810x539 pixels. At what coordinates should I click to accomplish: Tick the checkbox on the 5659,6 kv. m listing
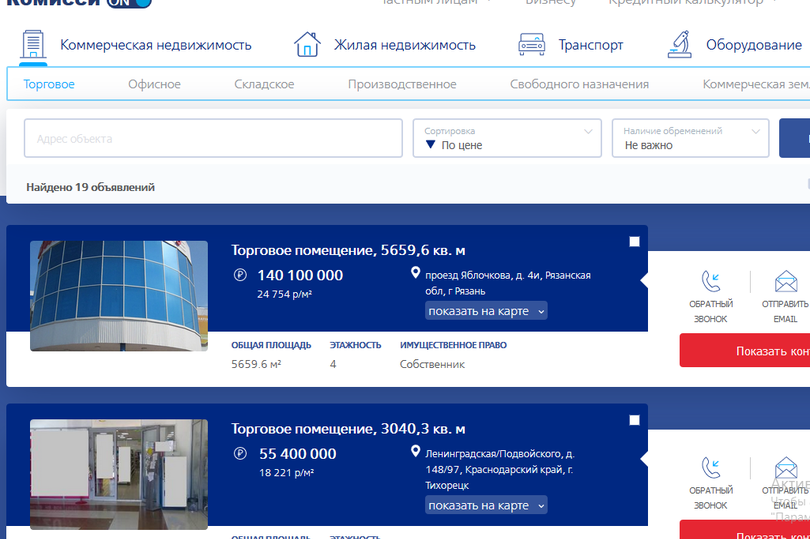[x=634, y=242]
